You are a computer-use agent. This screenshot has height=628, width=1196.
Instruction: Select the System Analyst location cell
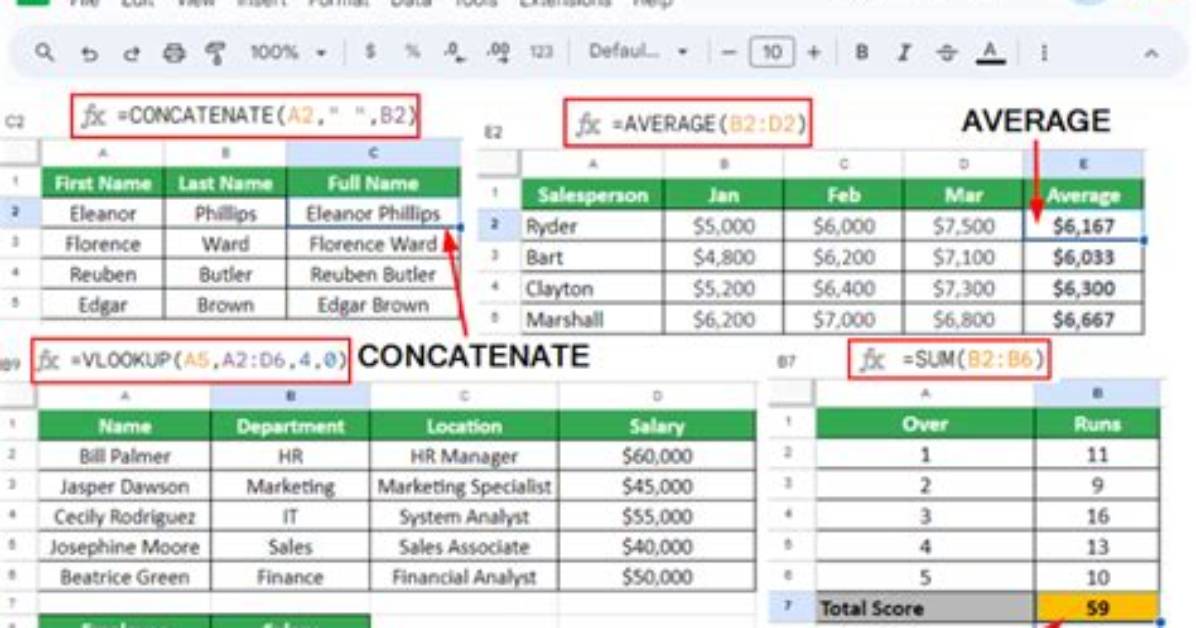tap(464, 517)
